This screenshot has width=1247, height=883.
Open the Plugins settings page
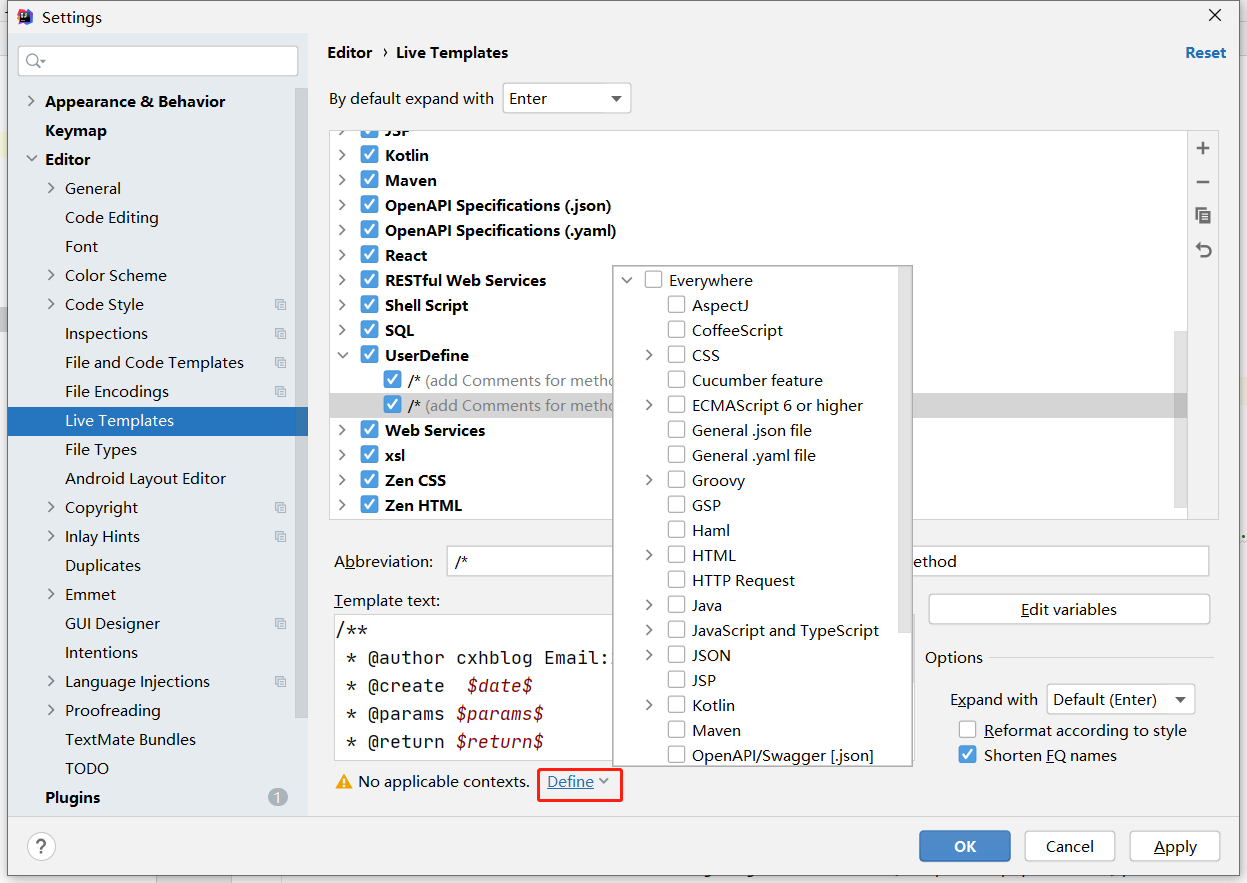click(x=73, y=797)
